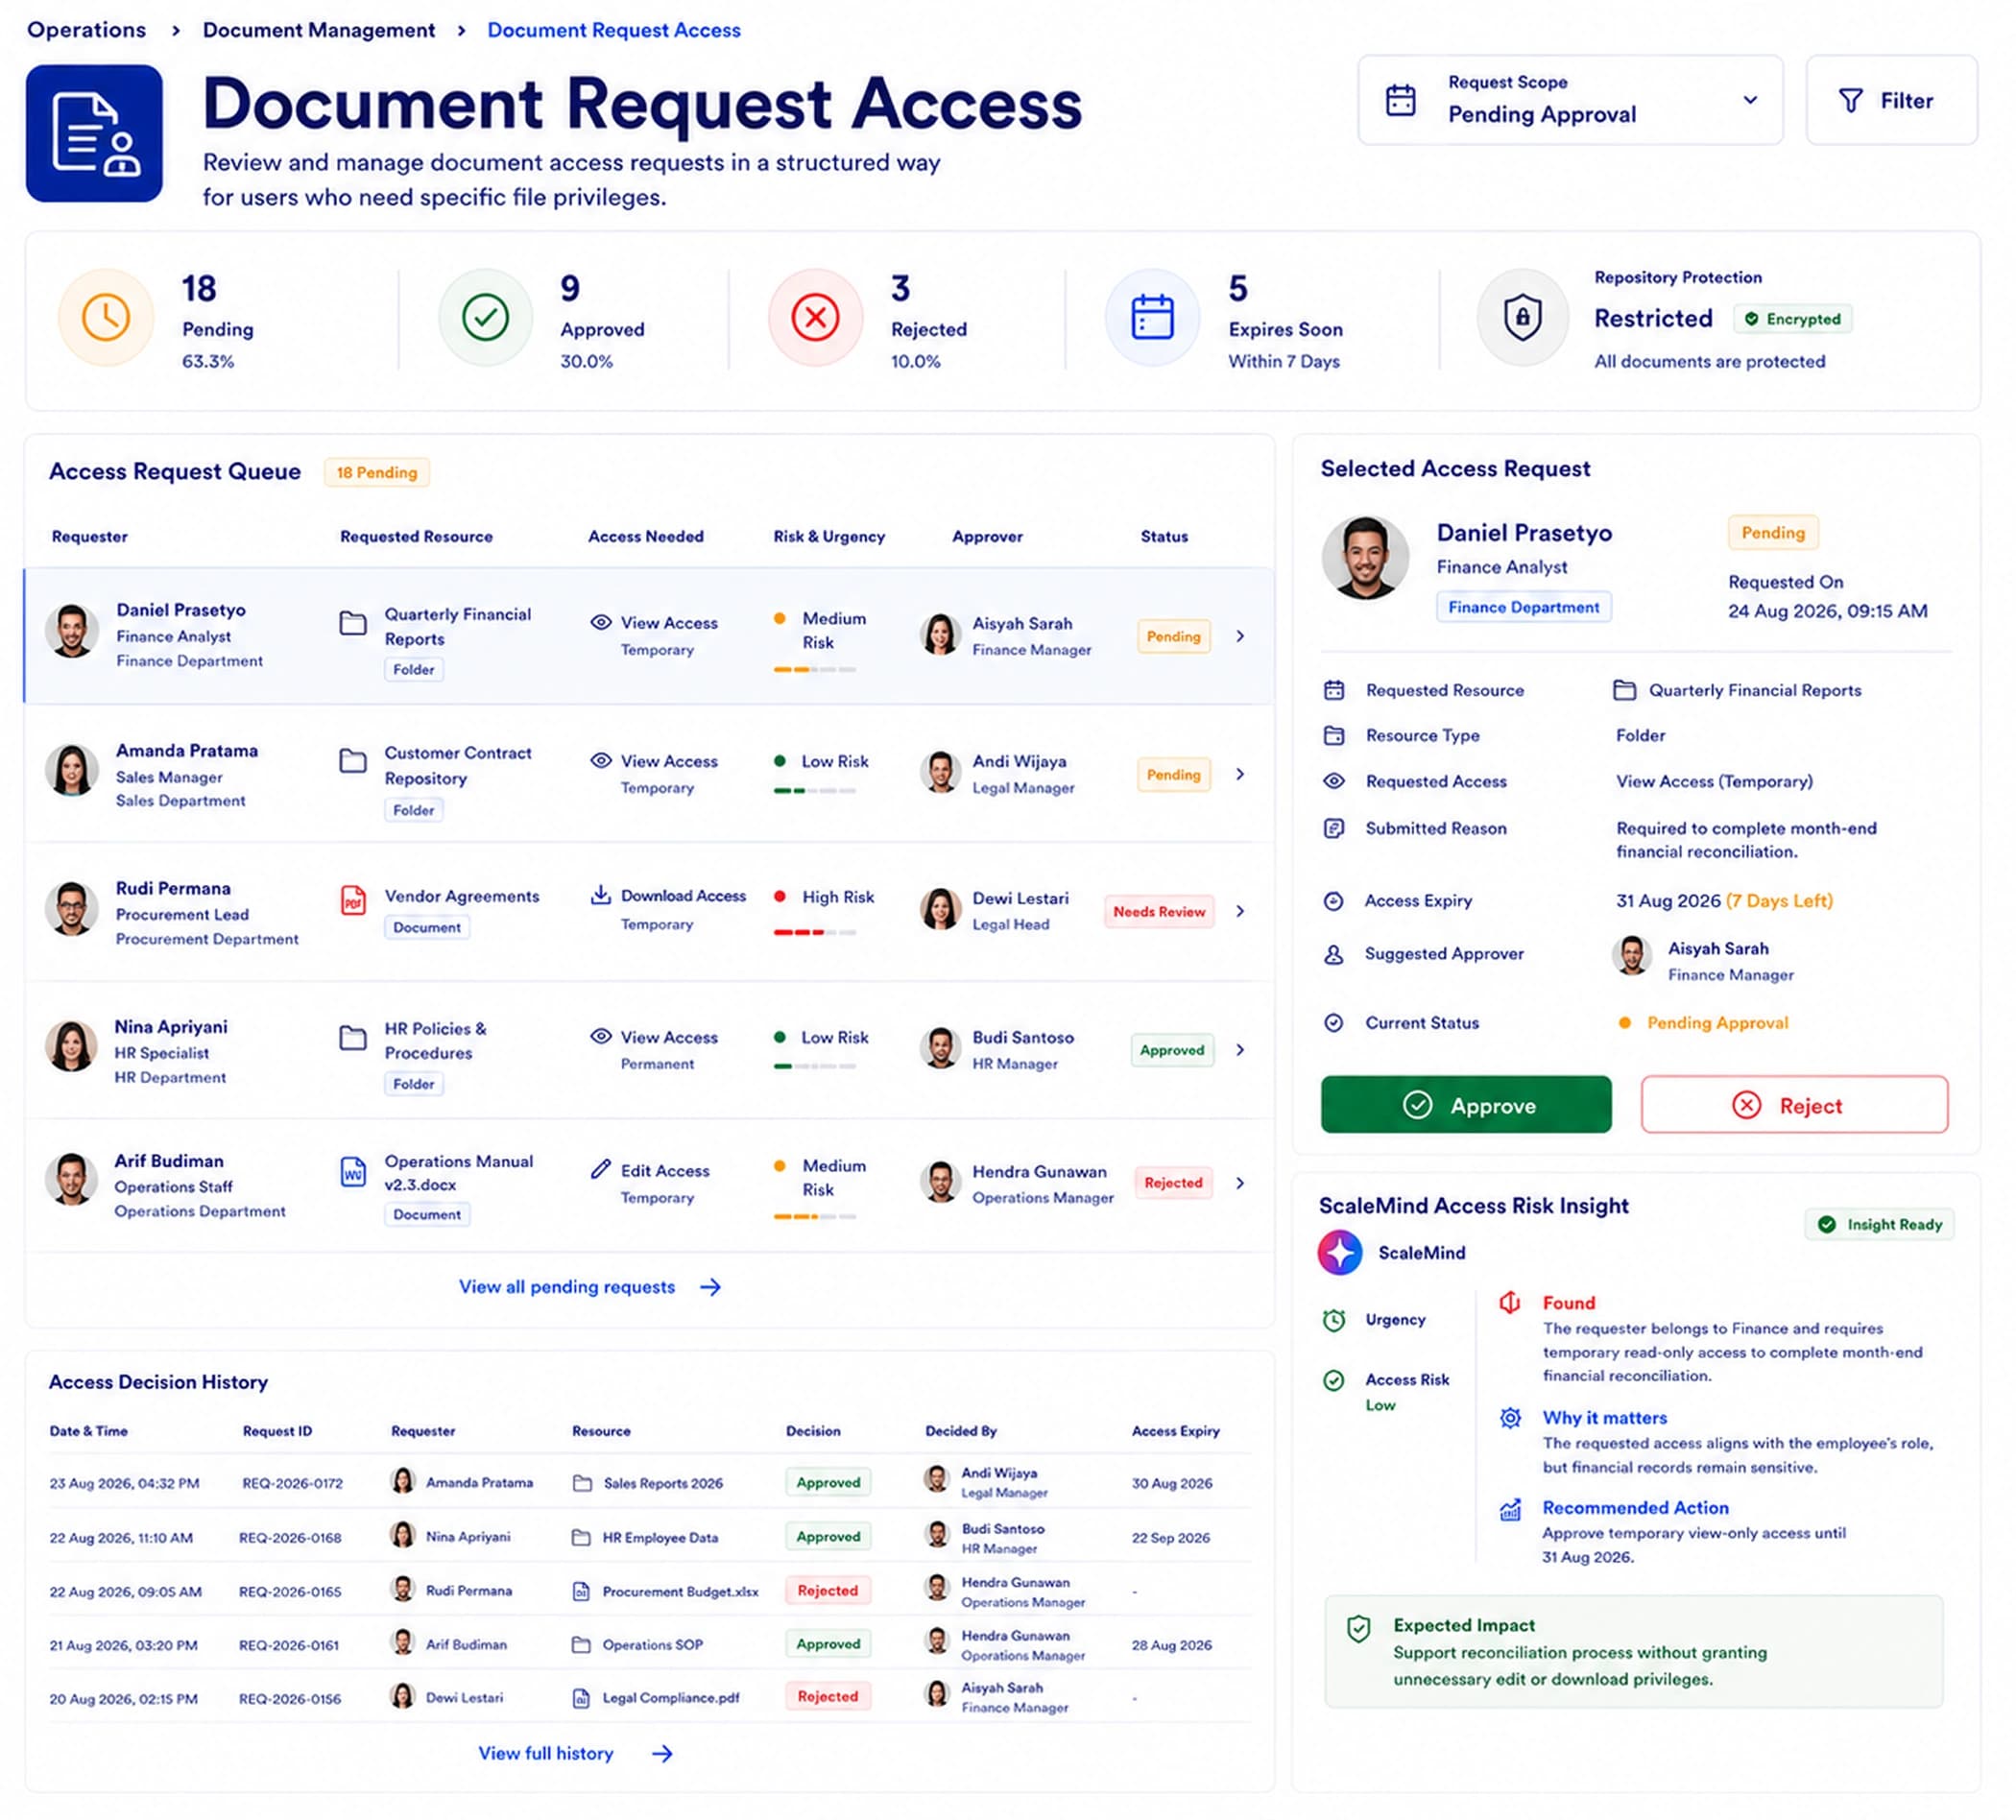This screenshot has width=2016, height=1820.
Task: Click the Document Request Access logo icon
Action: [94, 133]
